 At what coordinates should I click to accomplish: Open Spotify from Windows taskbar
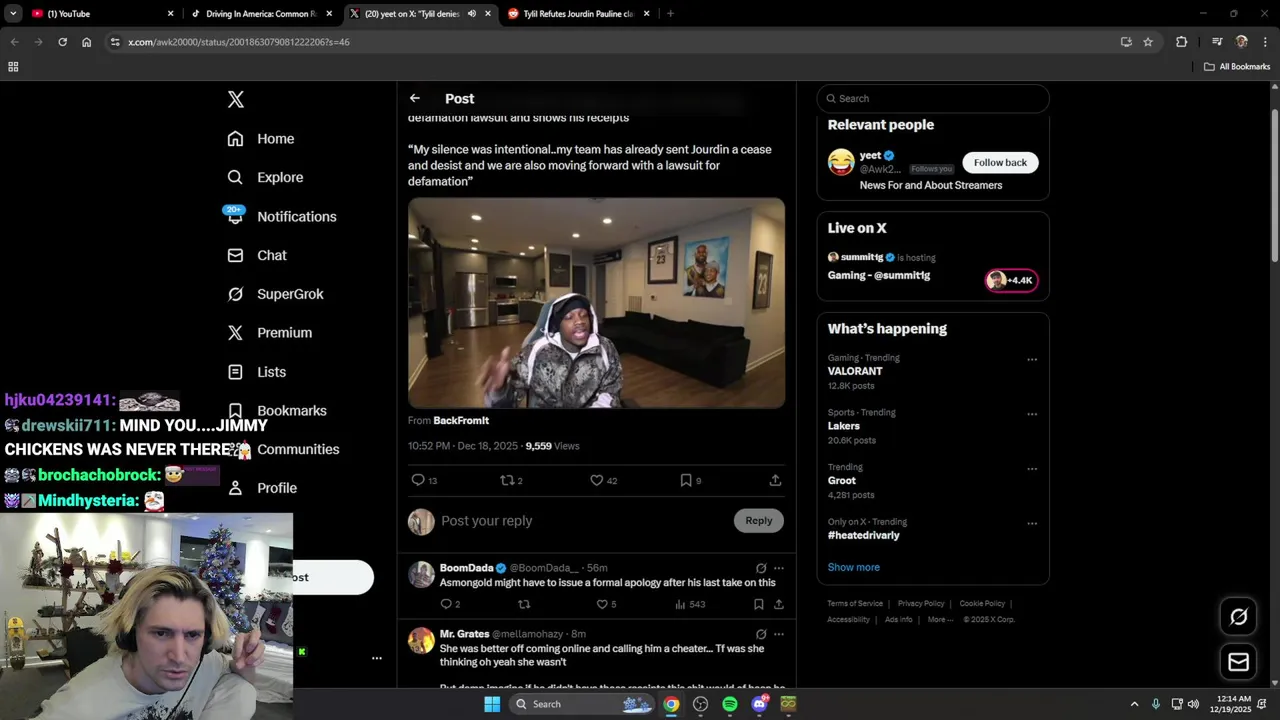click(730, 704)
